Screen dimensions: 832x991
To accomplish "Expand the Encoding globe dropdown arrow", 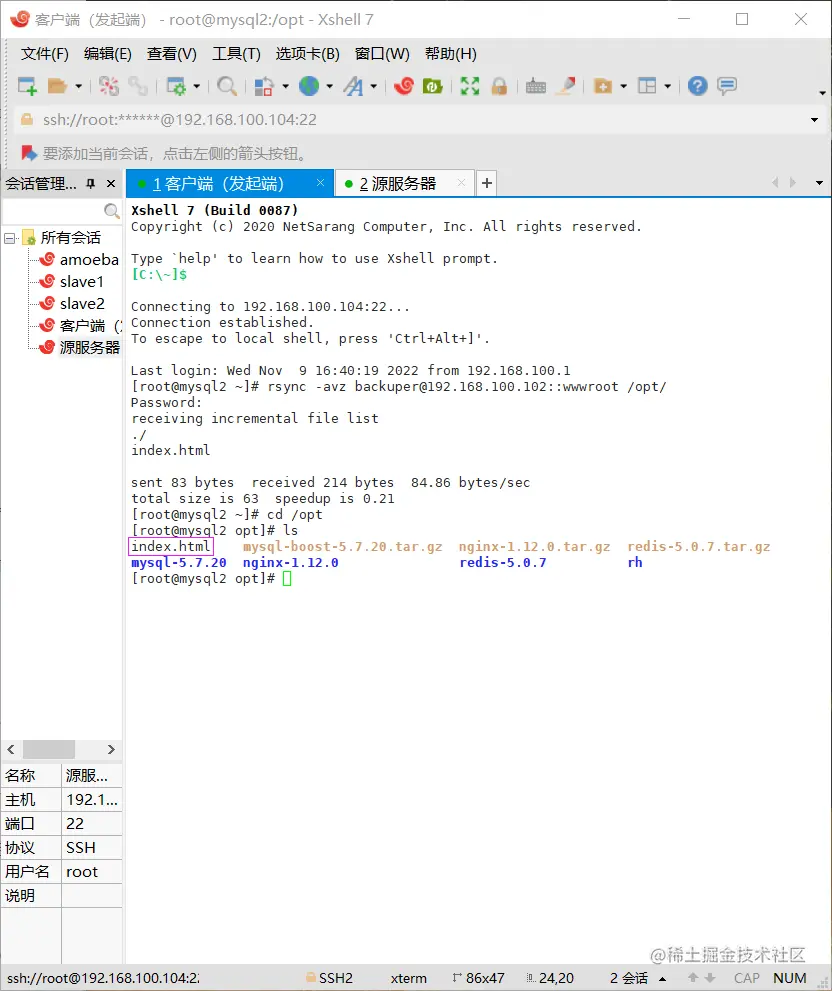I will point(329,86).
